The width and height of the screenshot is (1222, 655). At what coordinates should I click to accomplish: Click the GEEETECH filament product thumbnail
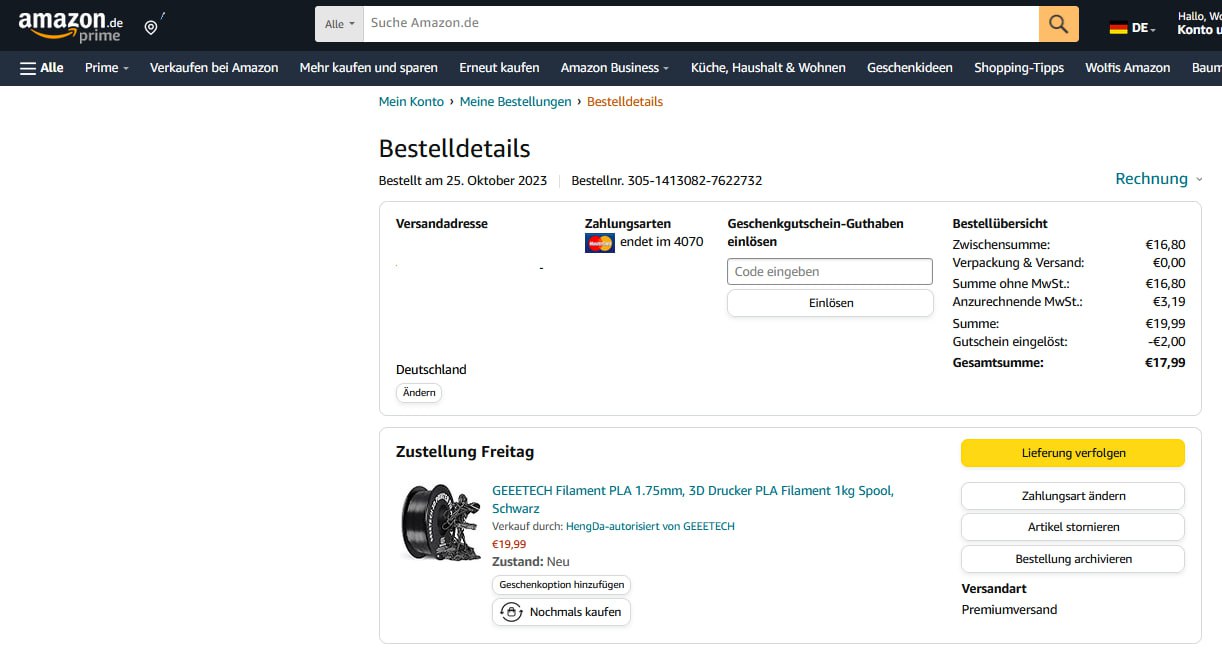(440, 523)
